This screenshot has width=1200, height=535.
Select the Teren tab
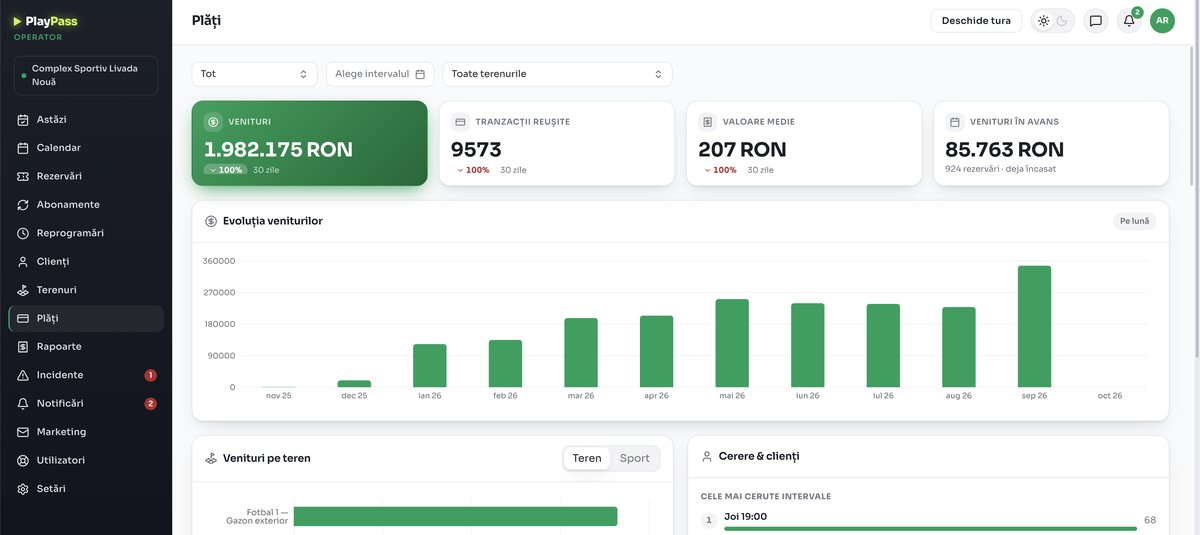(587, 458)
